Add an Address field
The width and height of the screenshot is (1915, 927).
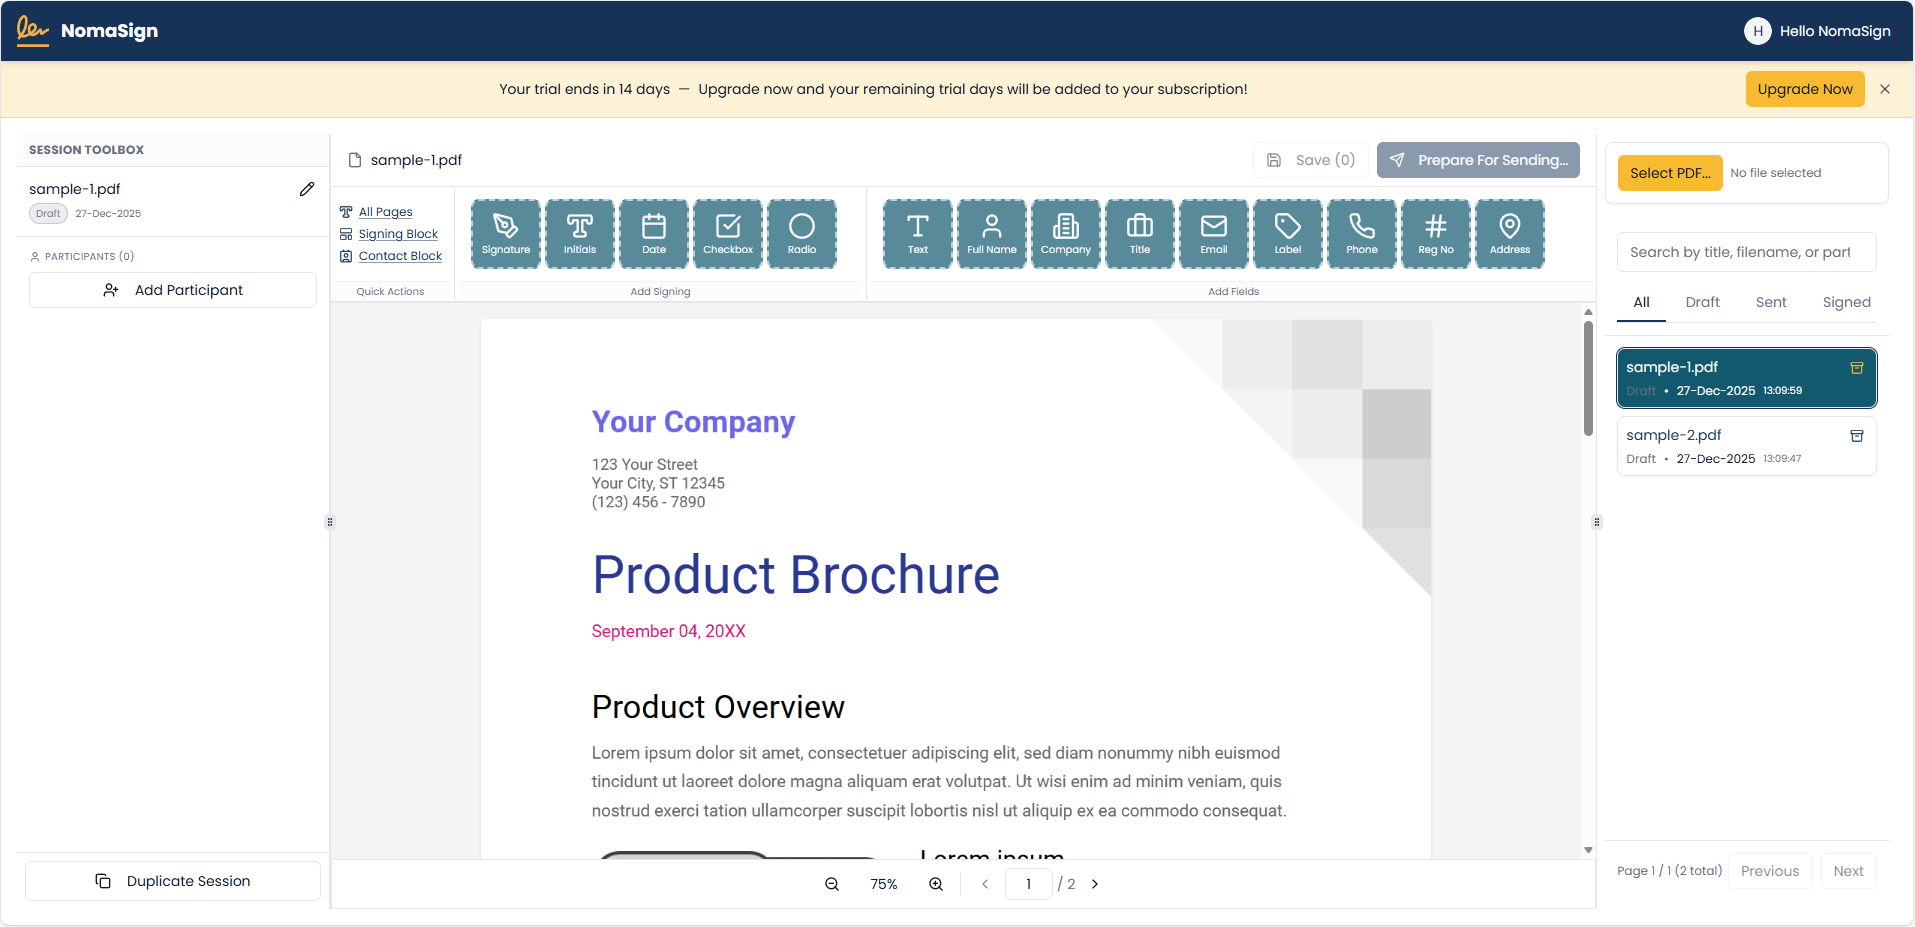(x=1509, y=233)
